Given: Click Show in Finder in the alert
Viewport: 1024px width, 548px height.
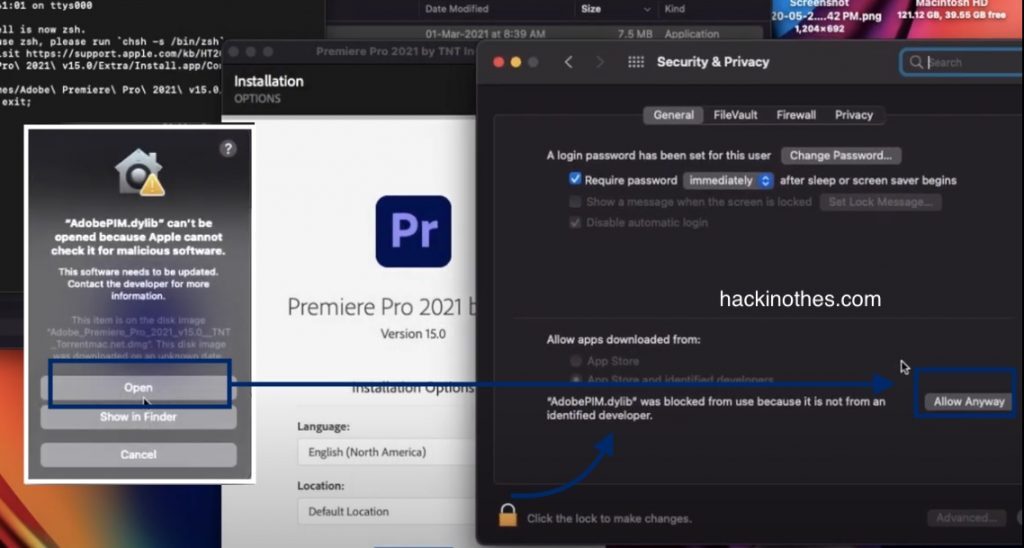Looking at the screenshot, I should coord(138,417).
